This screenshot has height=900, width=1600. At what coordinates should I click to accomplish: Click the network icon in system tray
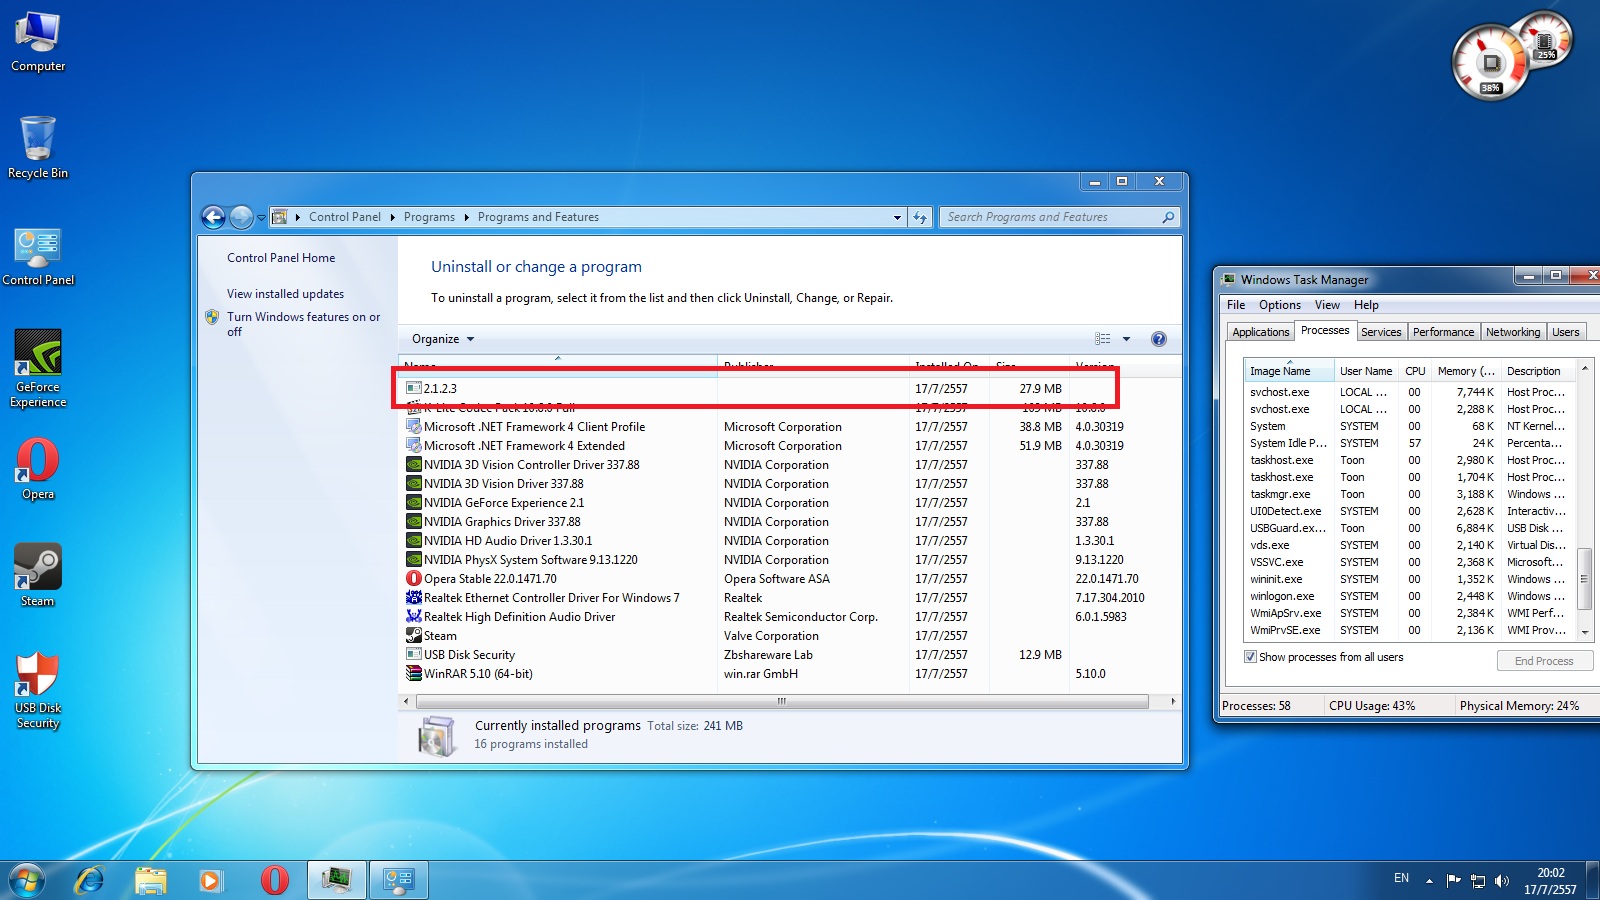click(1478, 881)
